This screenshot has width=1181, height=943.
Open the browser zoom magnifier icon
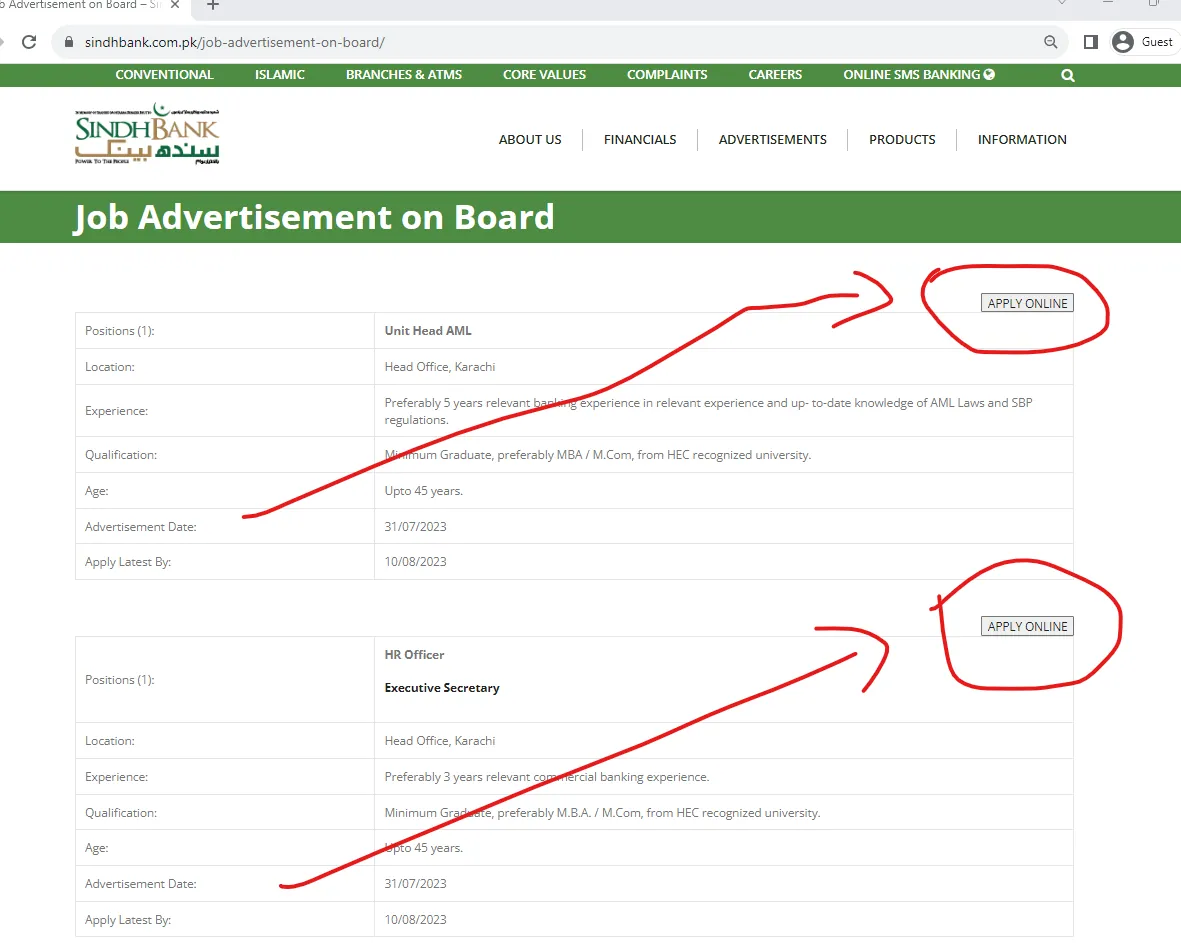(1051, 42)
